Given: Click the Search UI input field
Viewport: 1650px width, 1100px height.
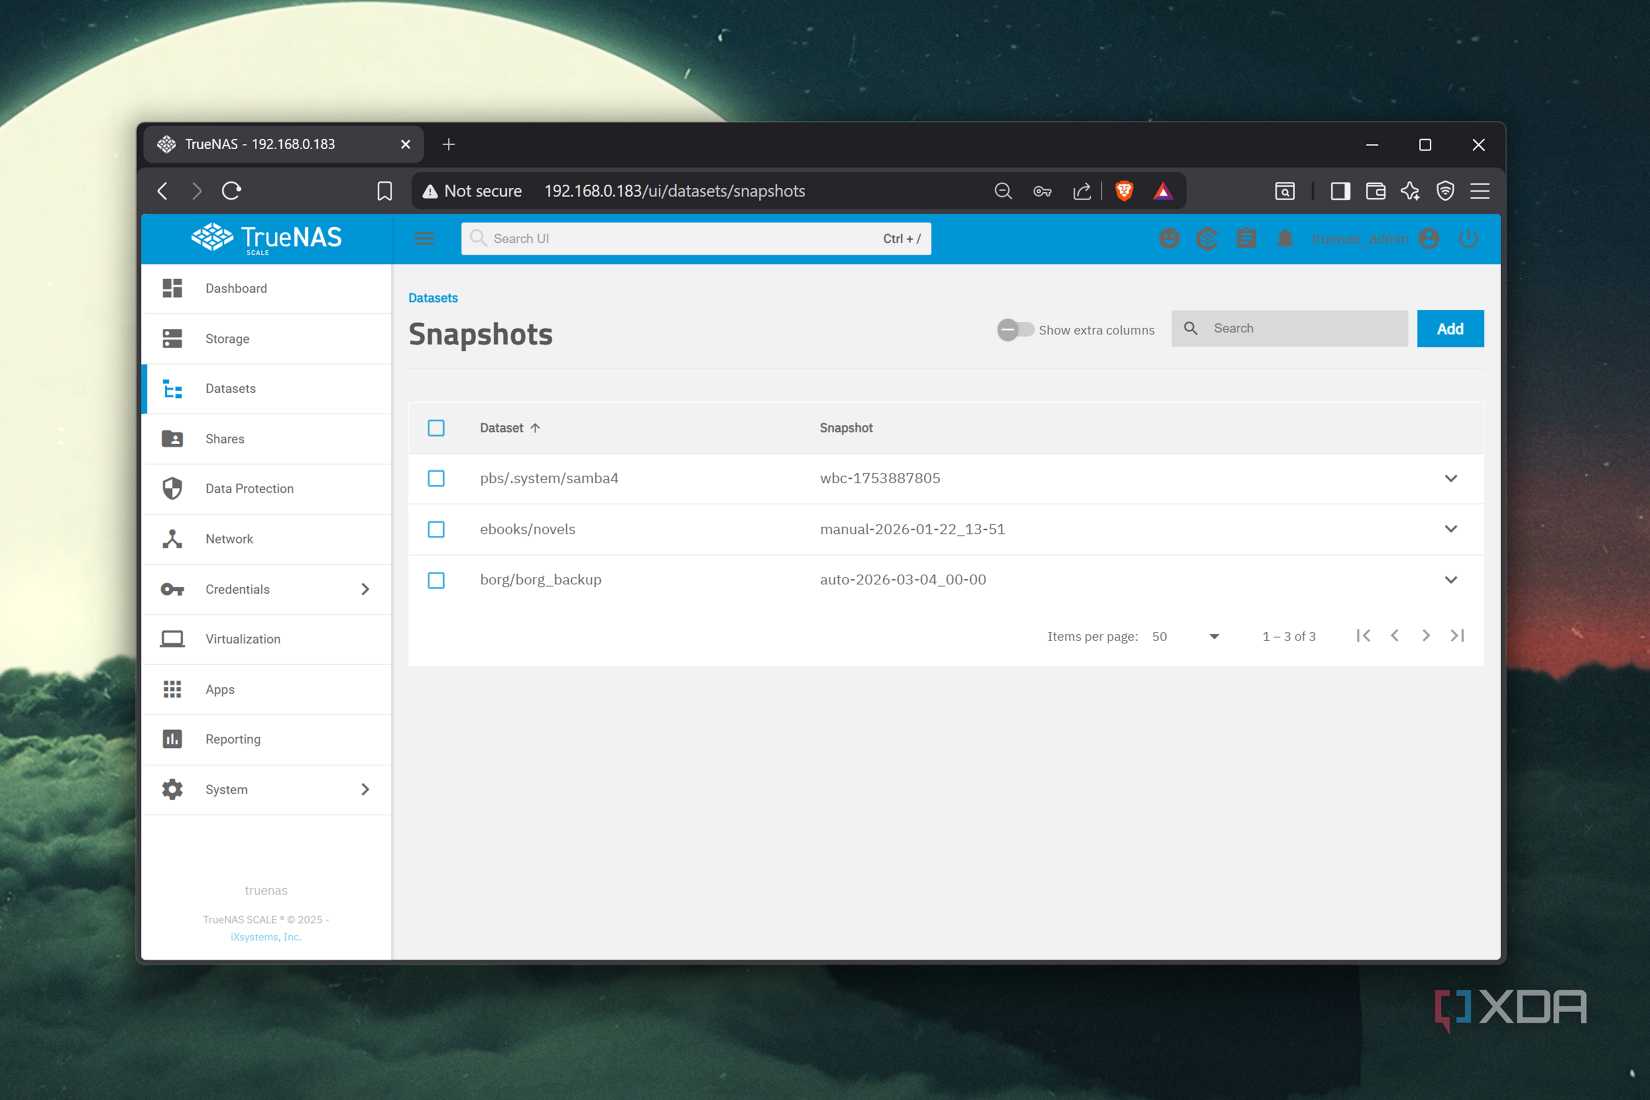Looking at the screenshot, I should point(696,238).
